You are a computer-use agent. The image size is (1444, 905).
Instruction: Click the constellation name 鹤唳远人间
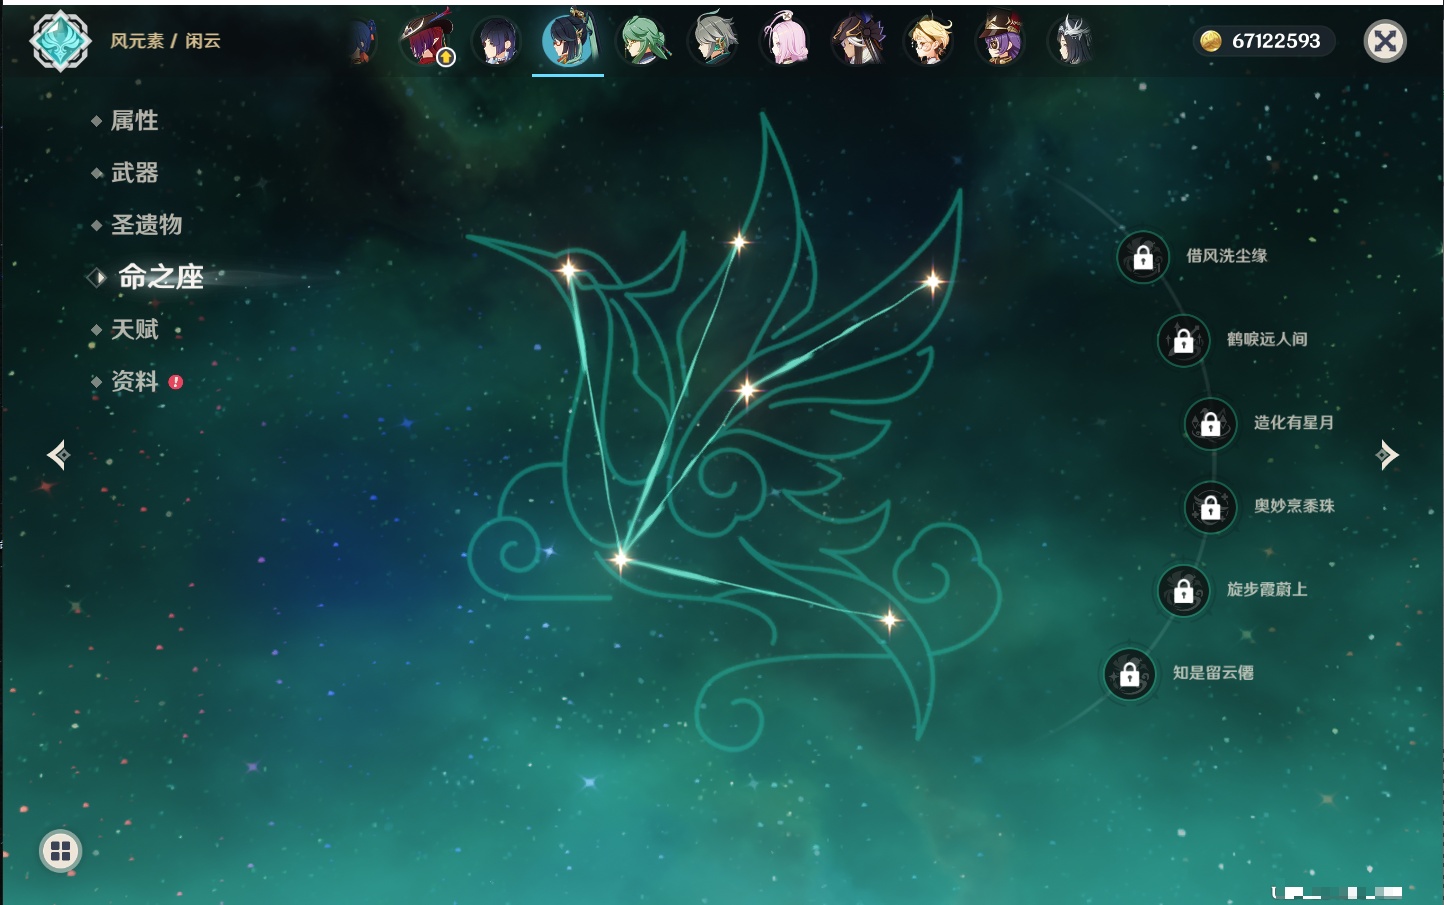[1267, 339]
